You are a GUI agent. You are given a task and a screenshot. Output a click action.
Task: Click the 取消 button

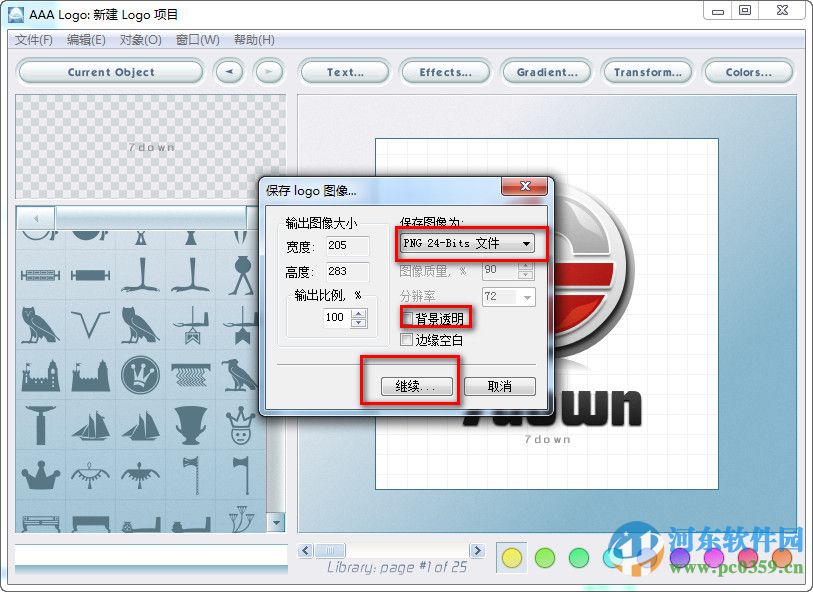tap(500, 386)
